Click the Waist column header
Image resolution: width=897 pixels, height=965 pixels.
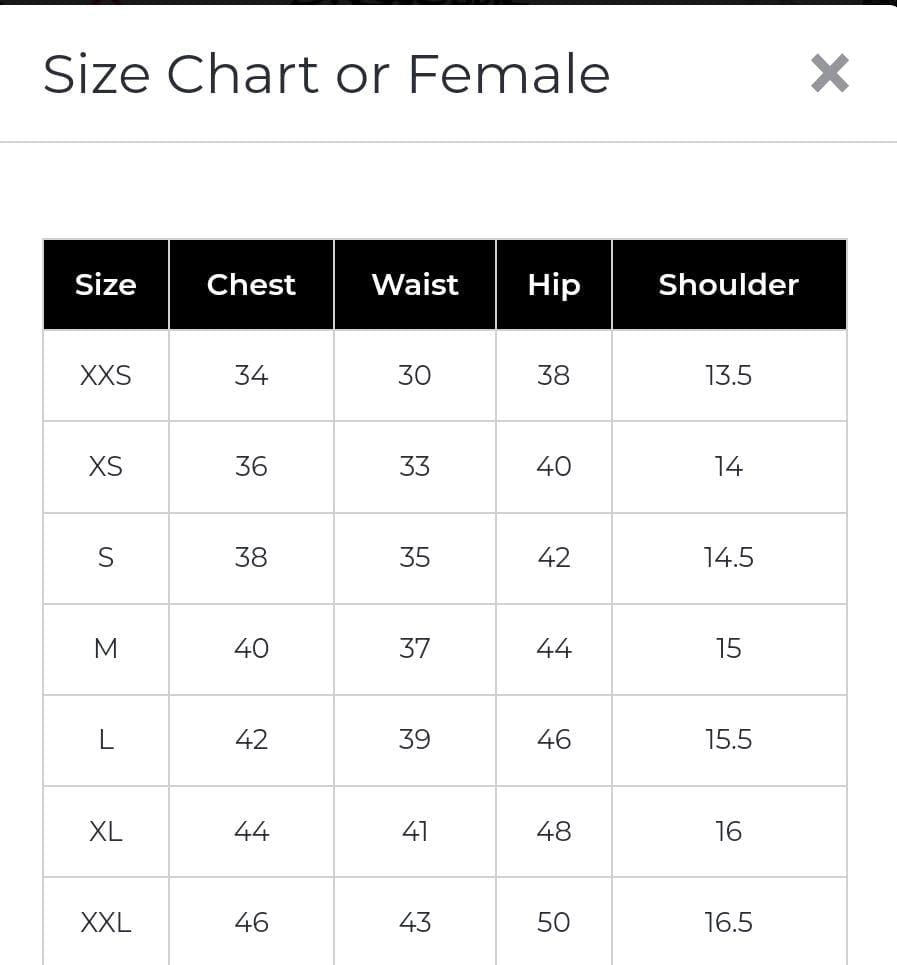(x=415, y=285)
